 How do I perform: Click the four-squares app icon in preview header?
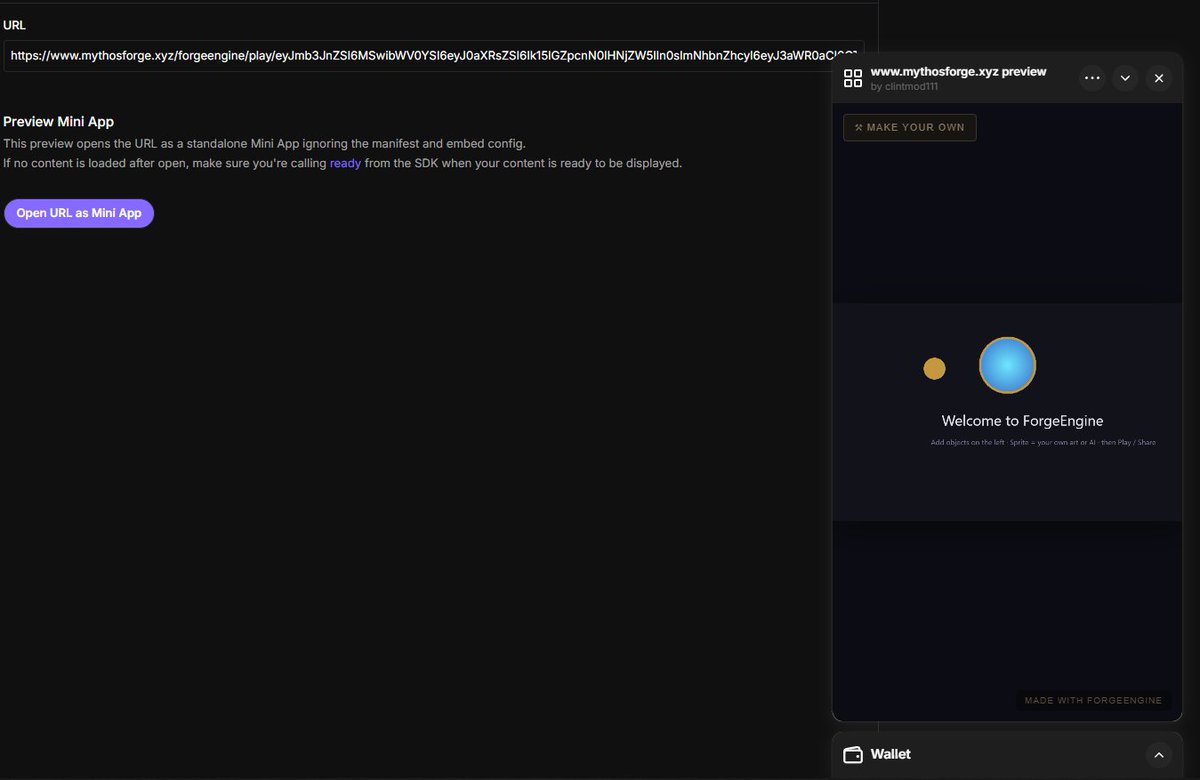(853, 78)
